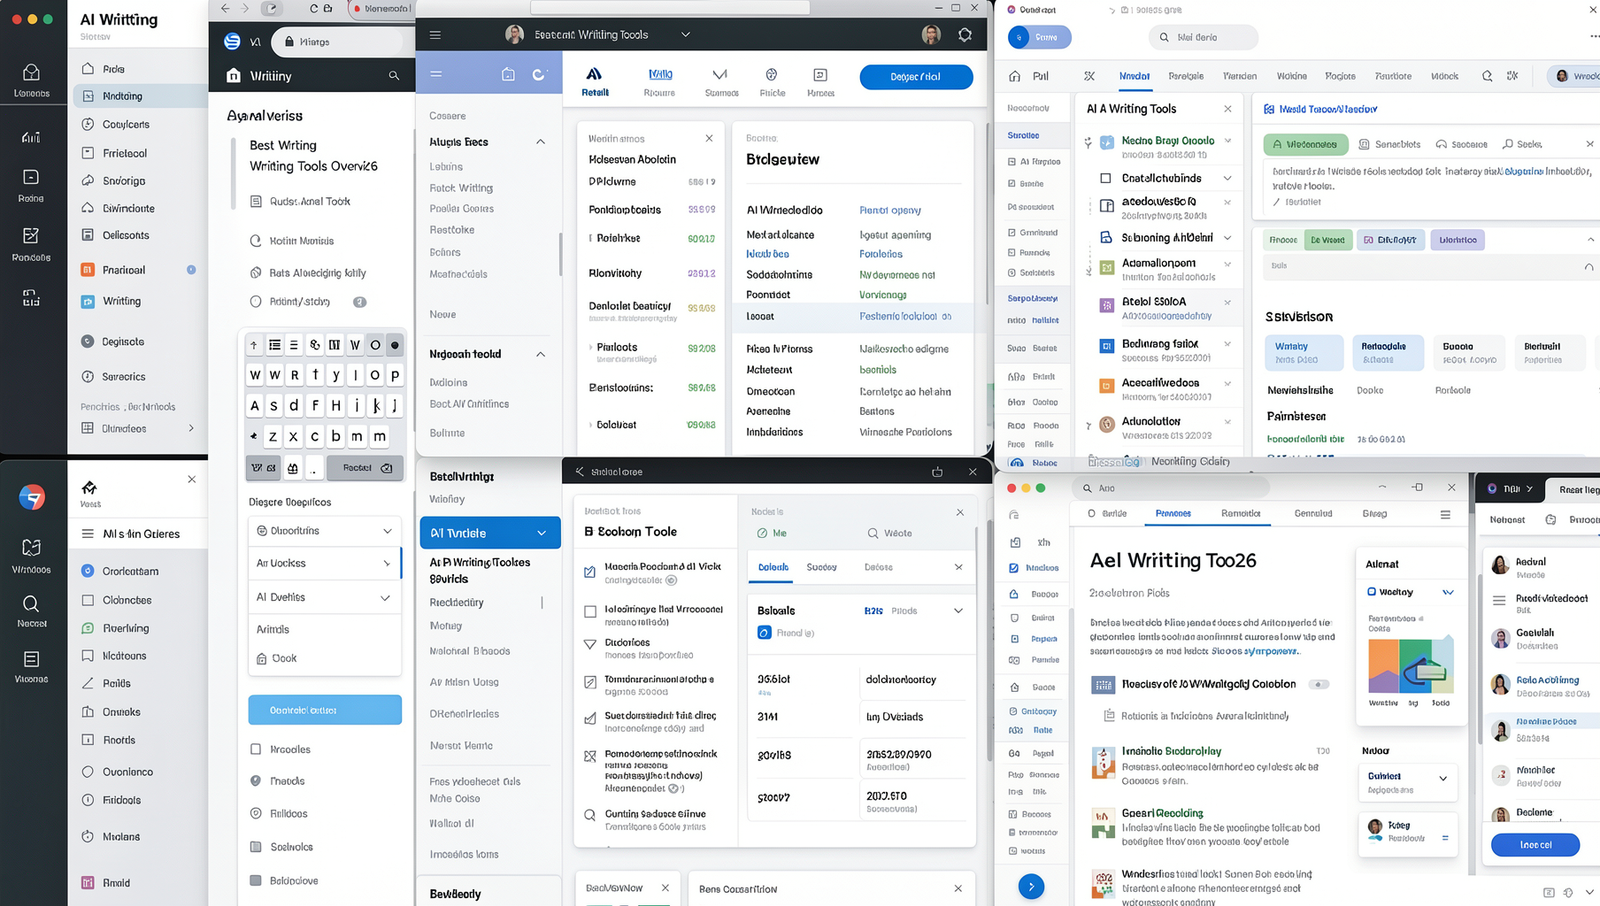The height and width of the screenshot is (906, 1600).
Task: Switch to the Prenones tab
Action: point(1173,514)
